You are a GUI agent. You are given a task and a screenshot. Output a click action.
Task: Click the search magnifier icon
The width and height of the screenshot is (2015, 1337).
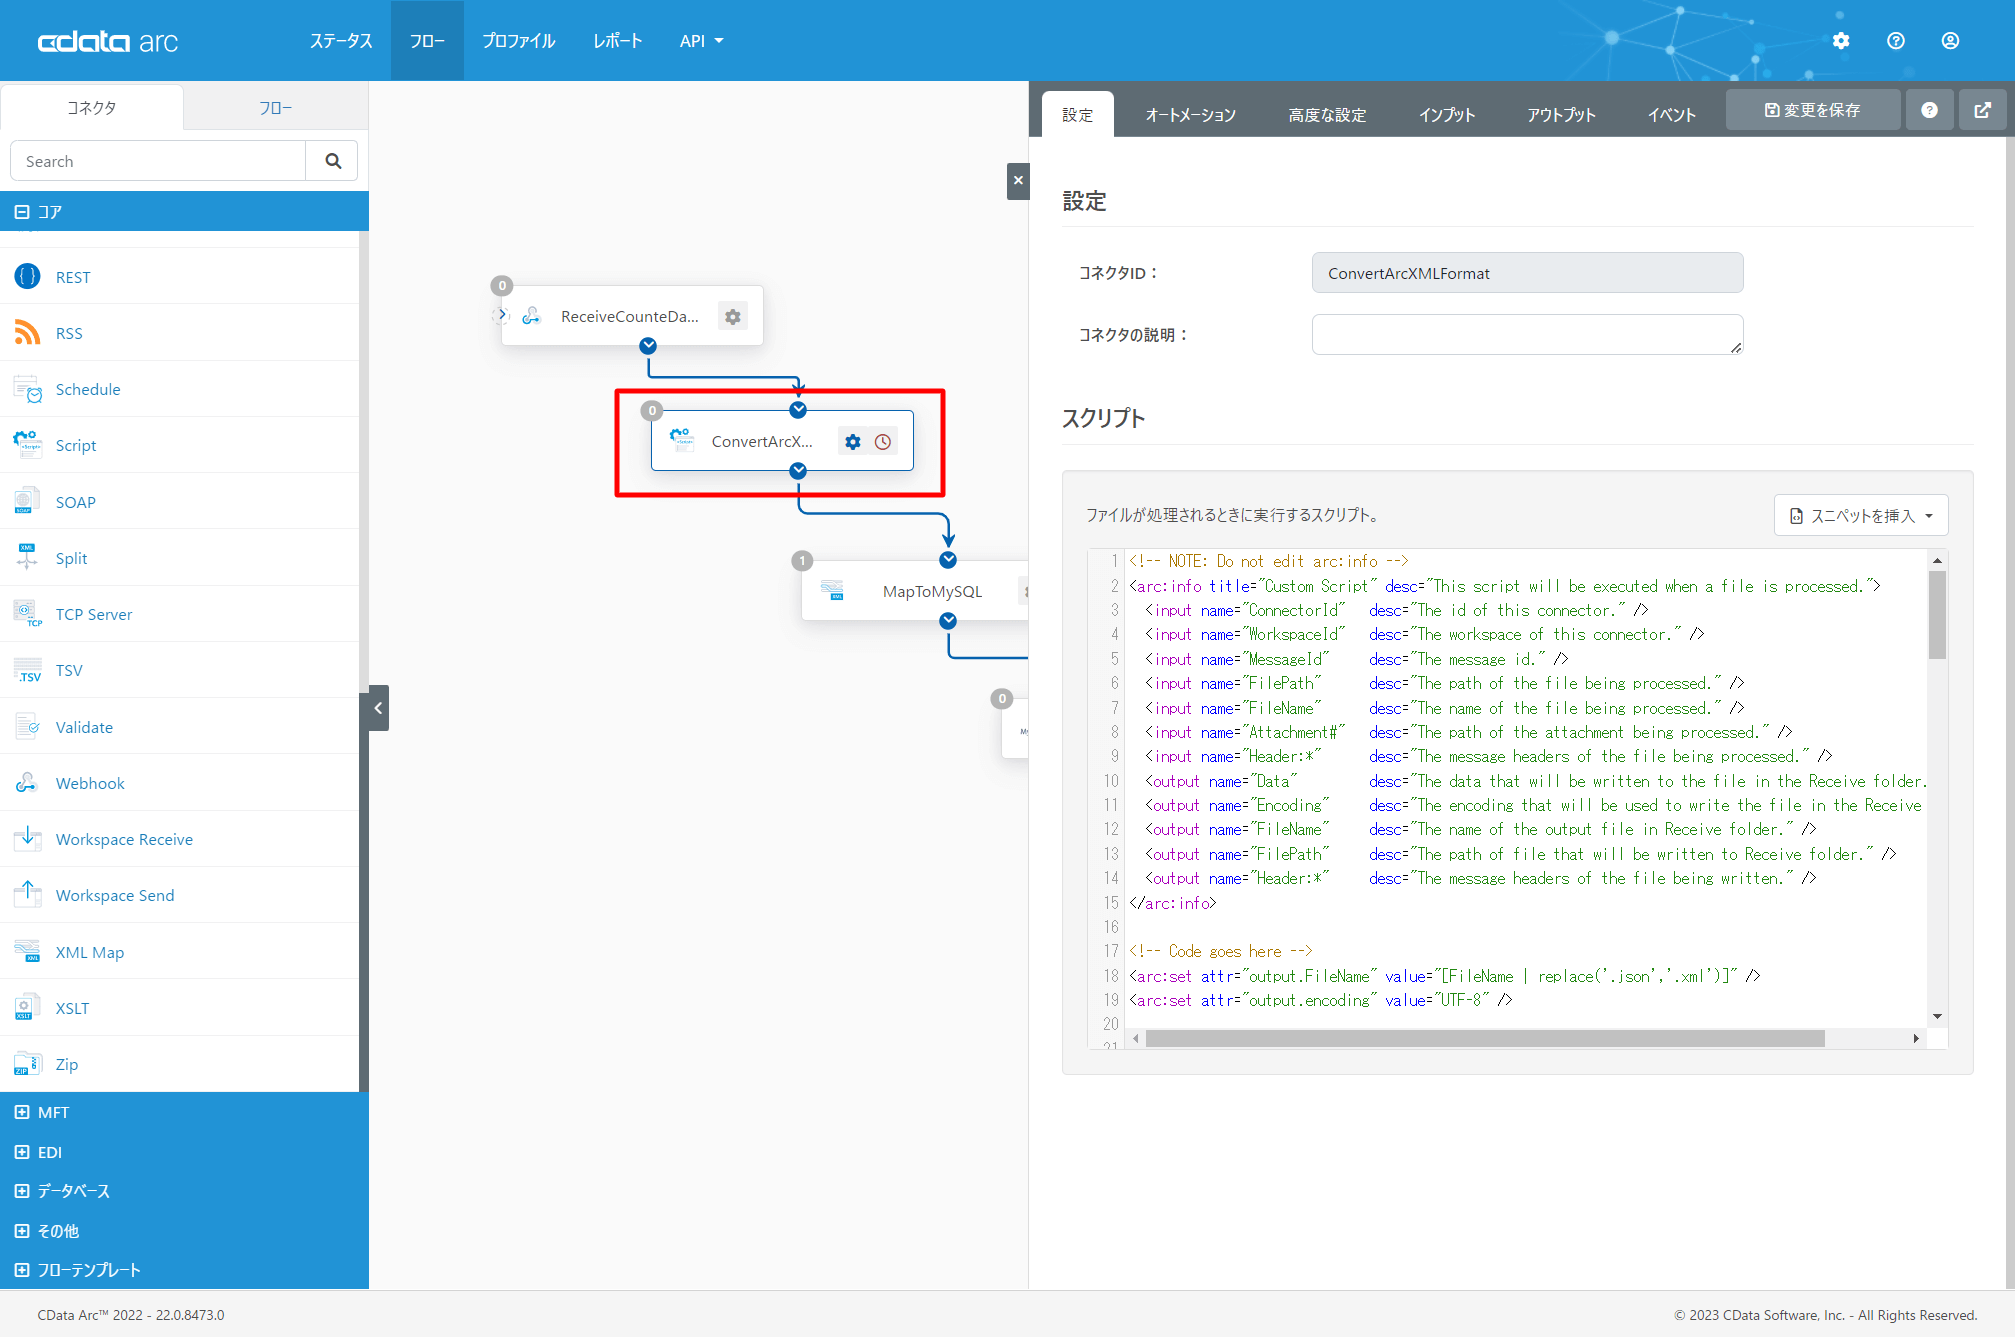[333, 161]
